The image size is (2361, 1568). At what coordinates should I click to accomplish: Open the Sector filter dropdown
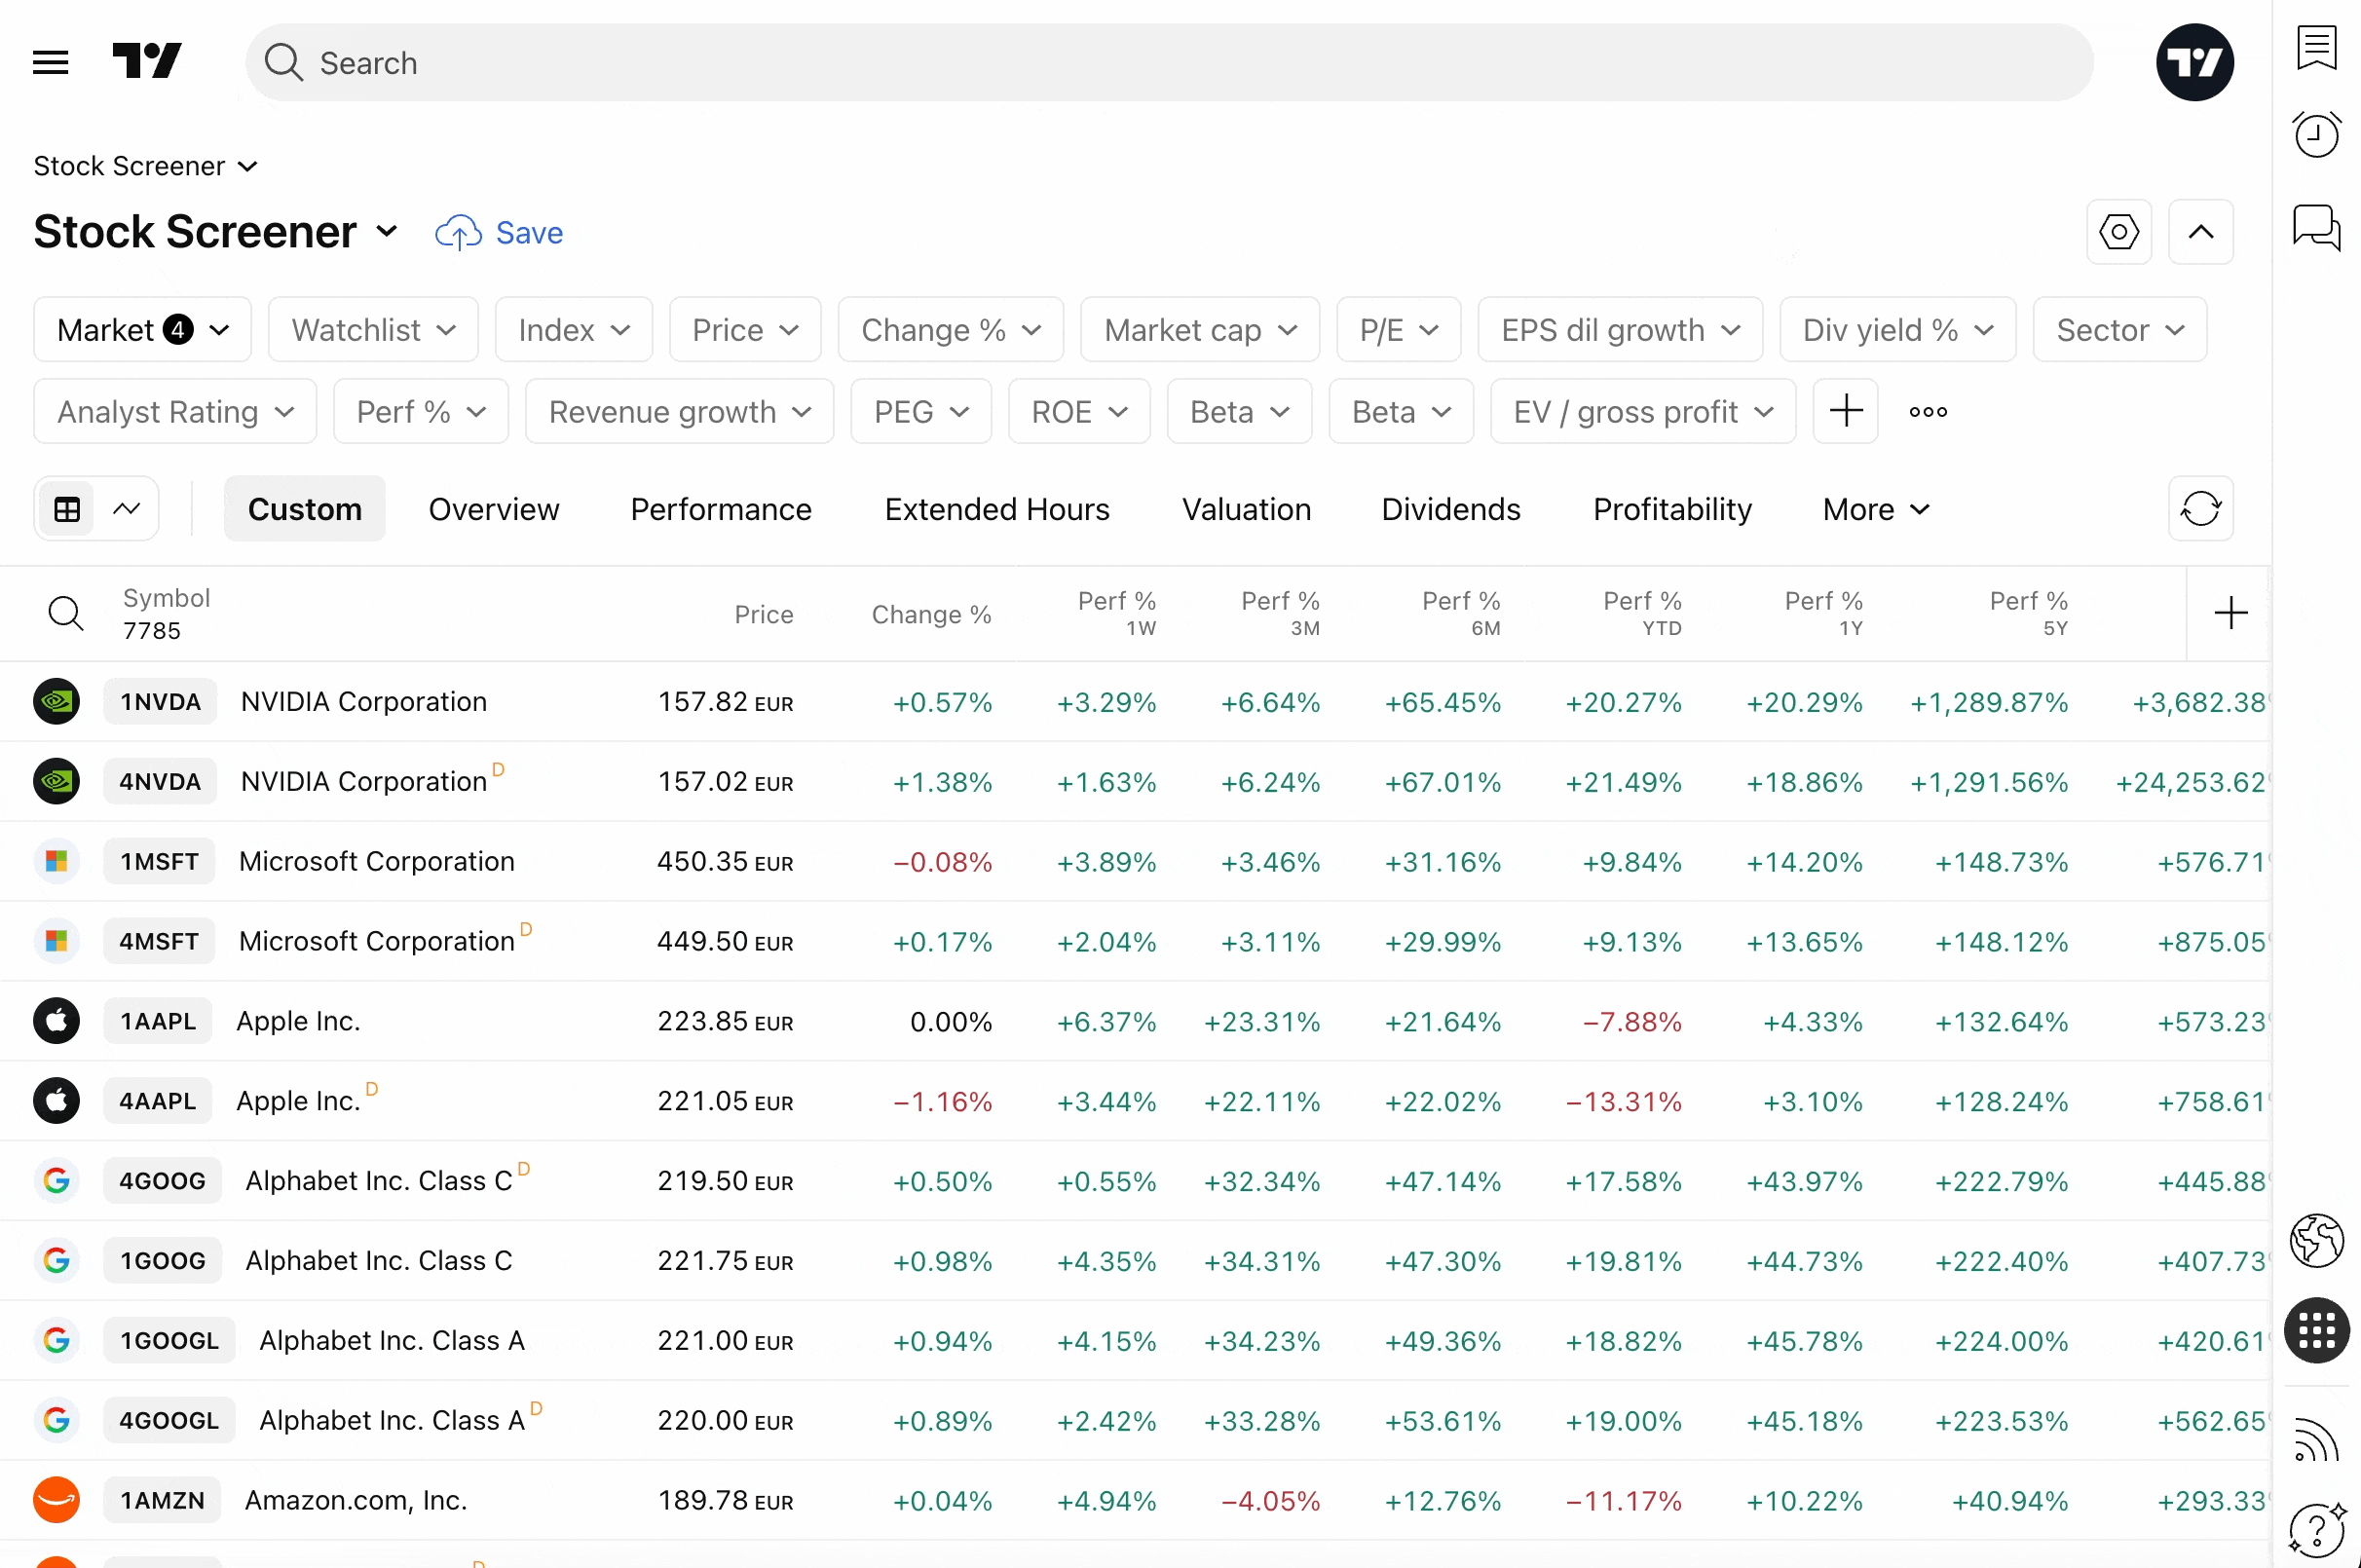pos(2119,330)
